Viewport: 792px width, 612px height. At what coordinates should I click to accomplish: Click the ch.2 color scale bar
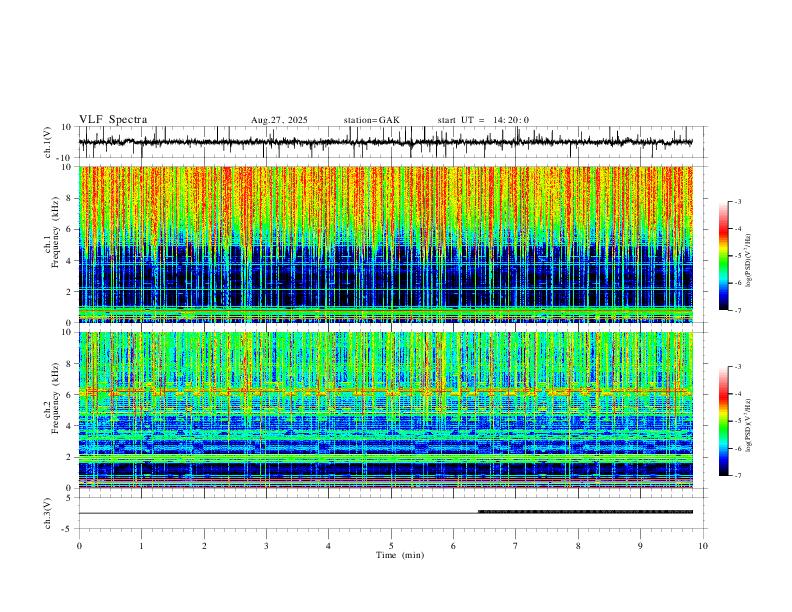point(724,421)
